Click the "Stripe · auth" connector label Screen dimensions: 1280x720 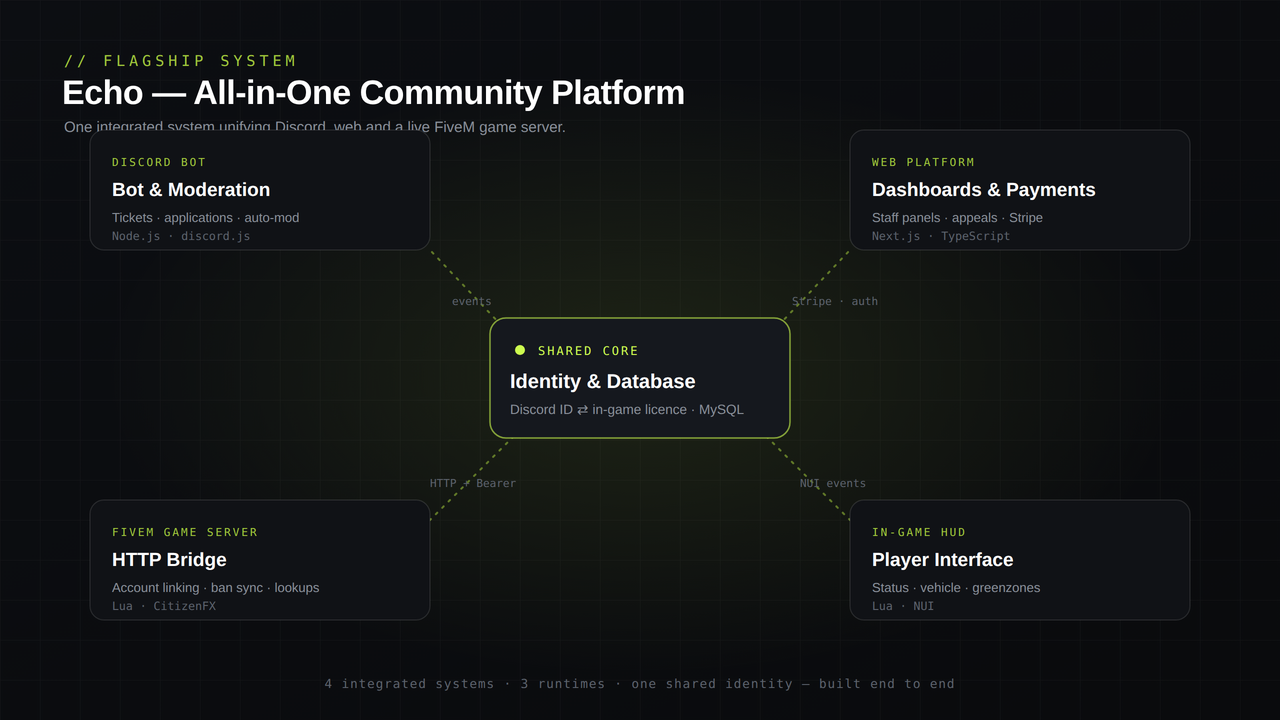tap(835, 301)
